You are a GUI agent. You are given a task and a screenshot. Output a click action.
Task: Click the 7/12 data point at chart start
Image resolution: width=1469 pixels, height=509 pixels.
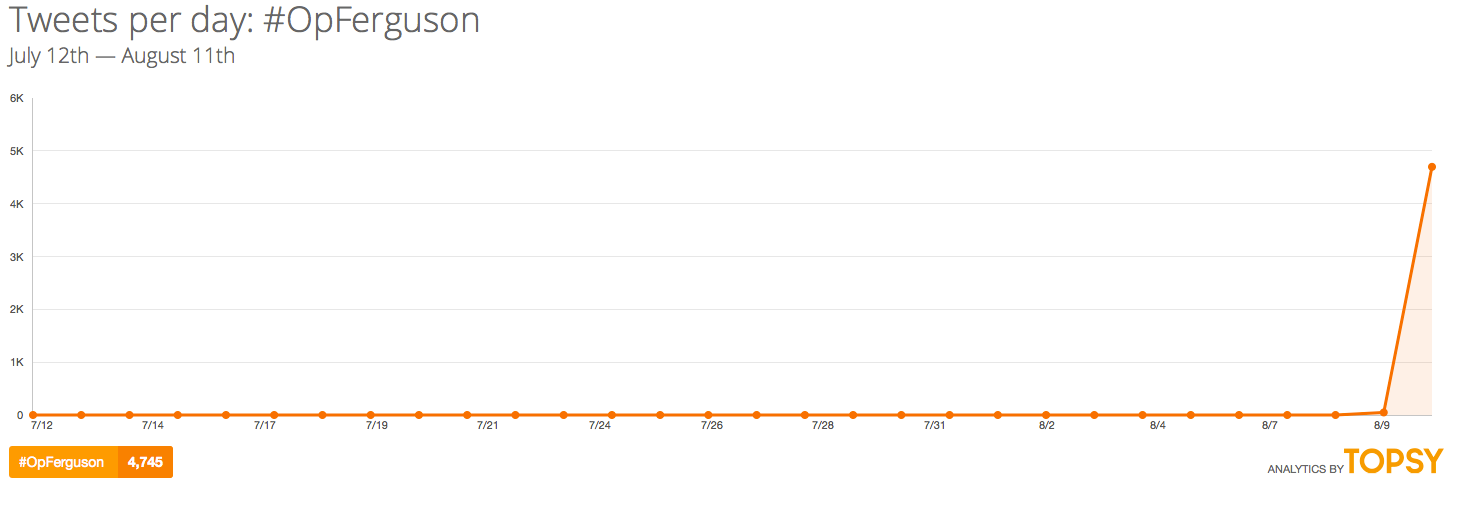coord(33,414)
